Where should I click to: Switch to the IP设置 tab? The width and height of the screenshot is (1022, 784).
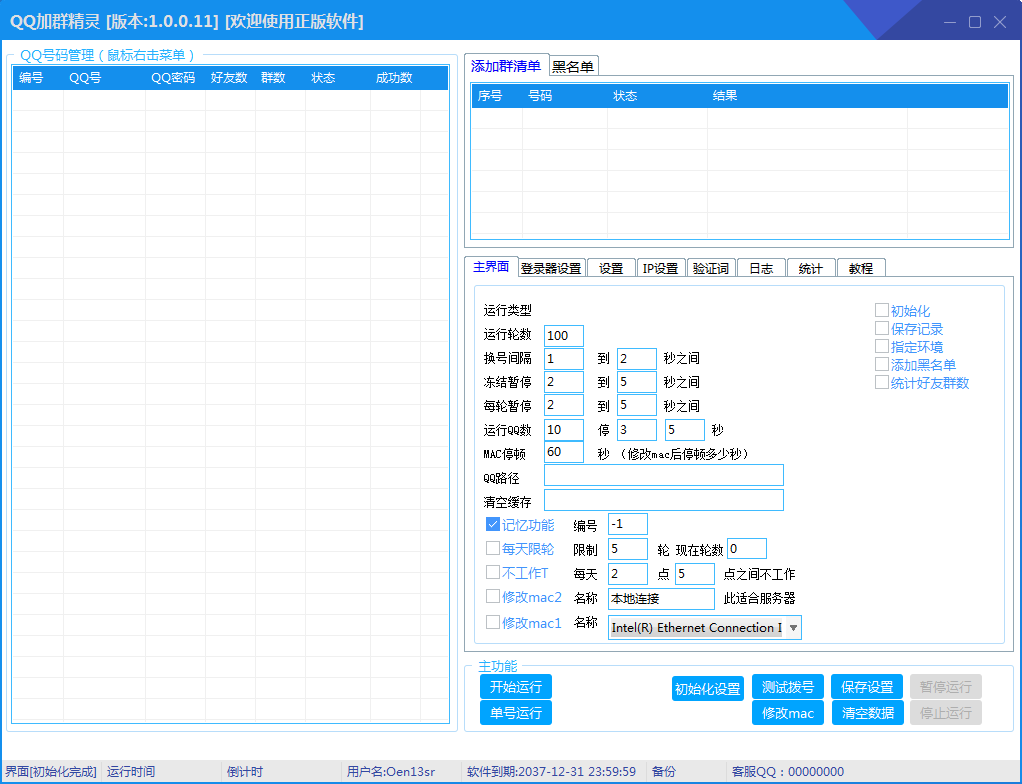click(x=660, y=268)
